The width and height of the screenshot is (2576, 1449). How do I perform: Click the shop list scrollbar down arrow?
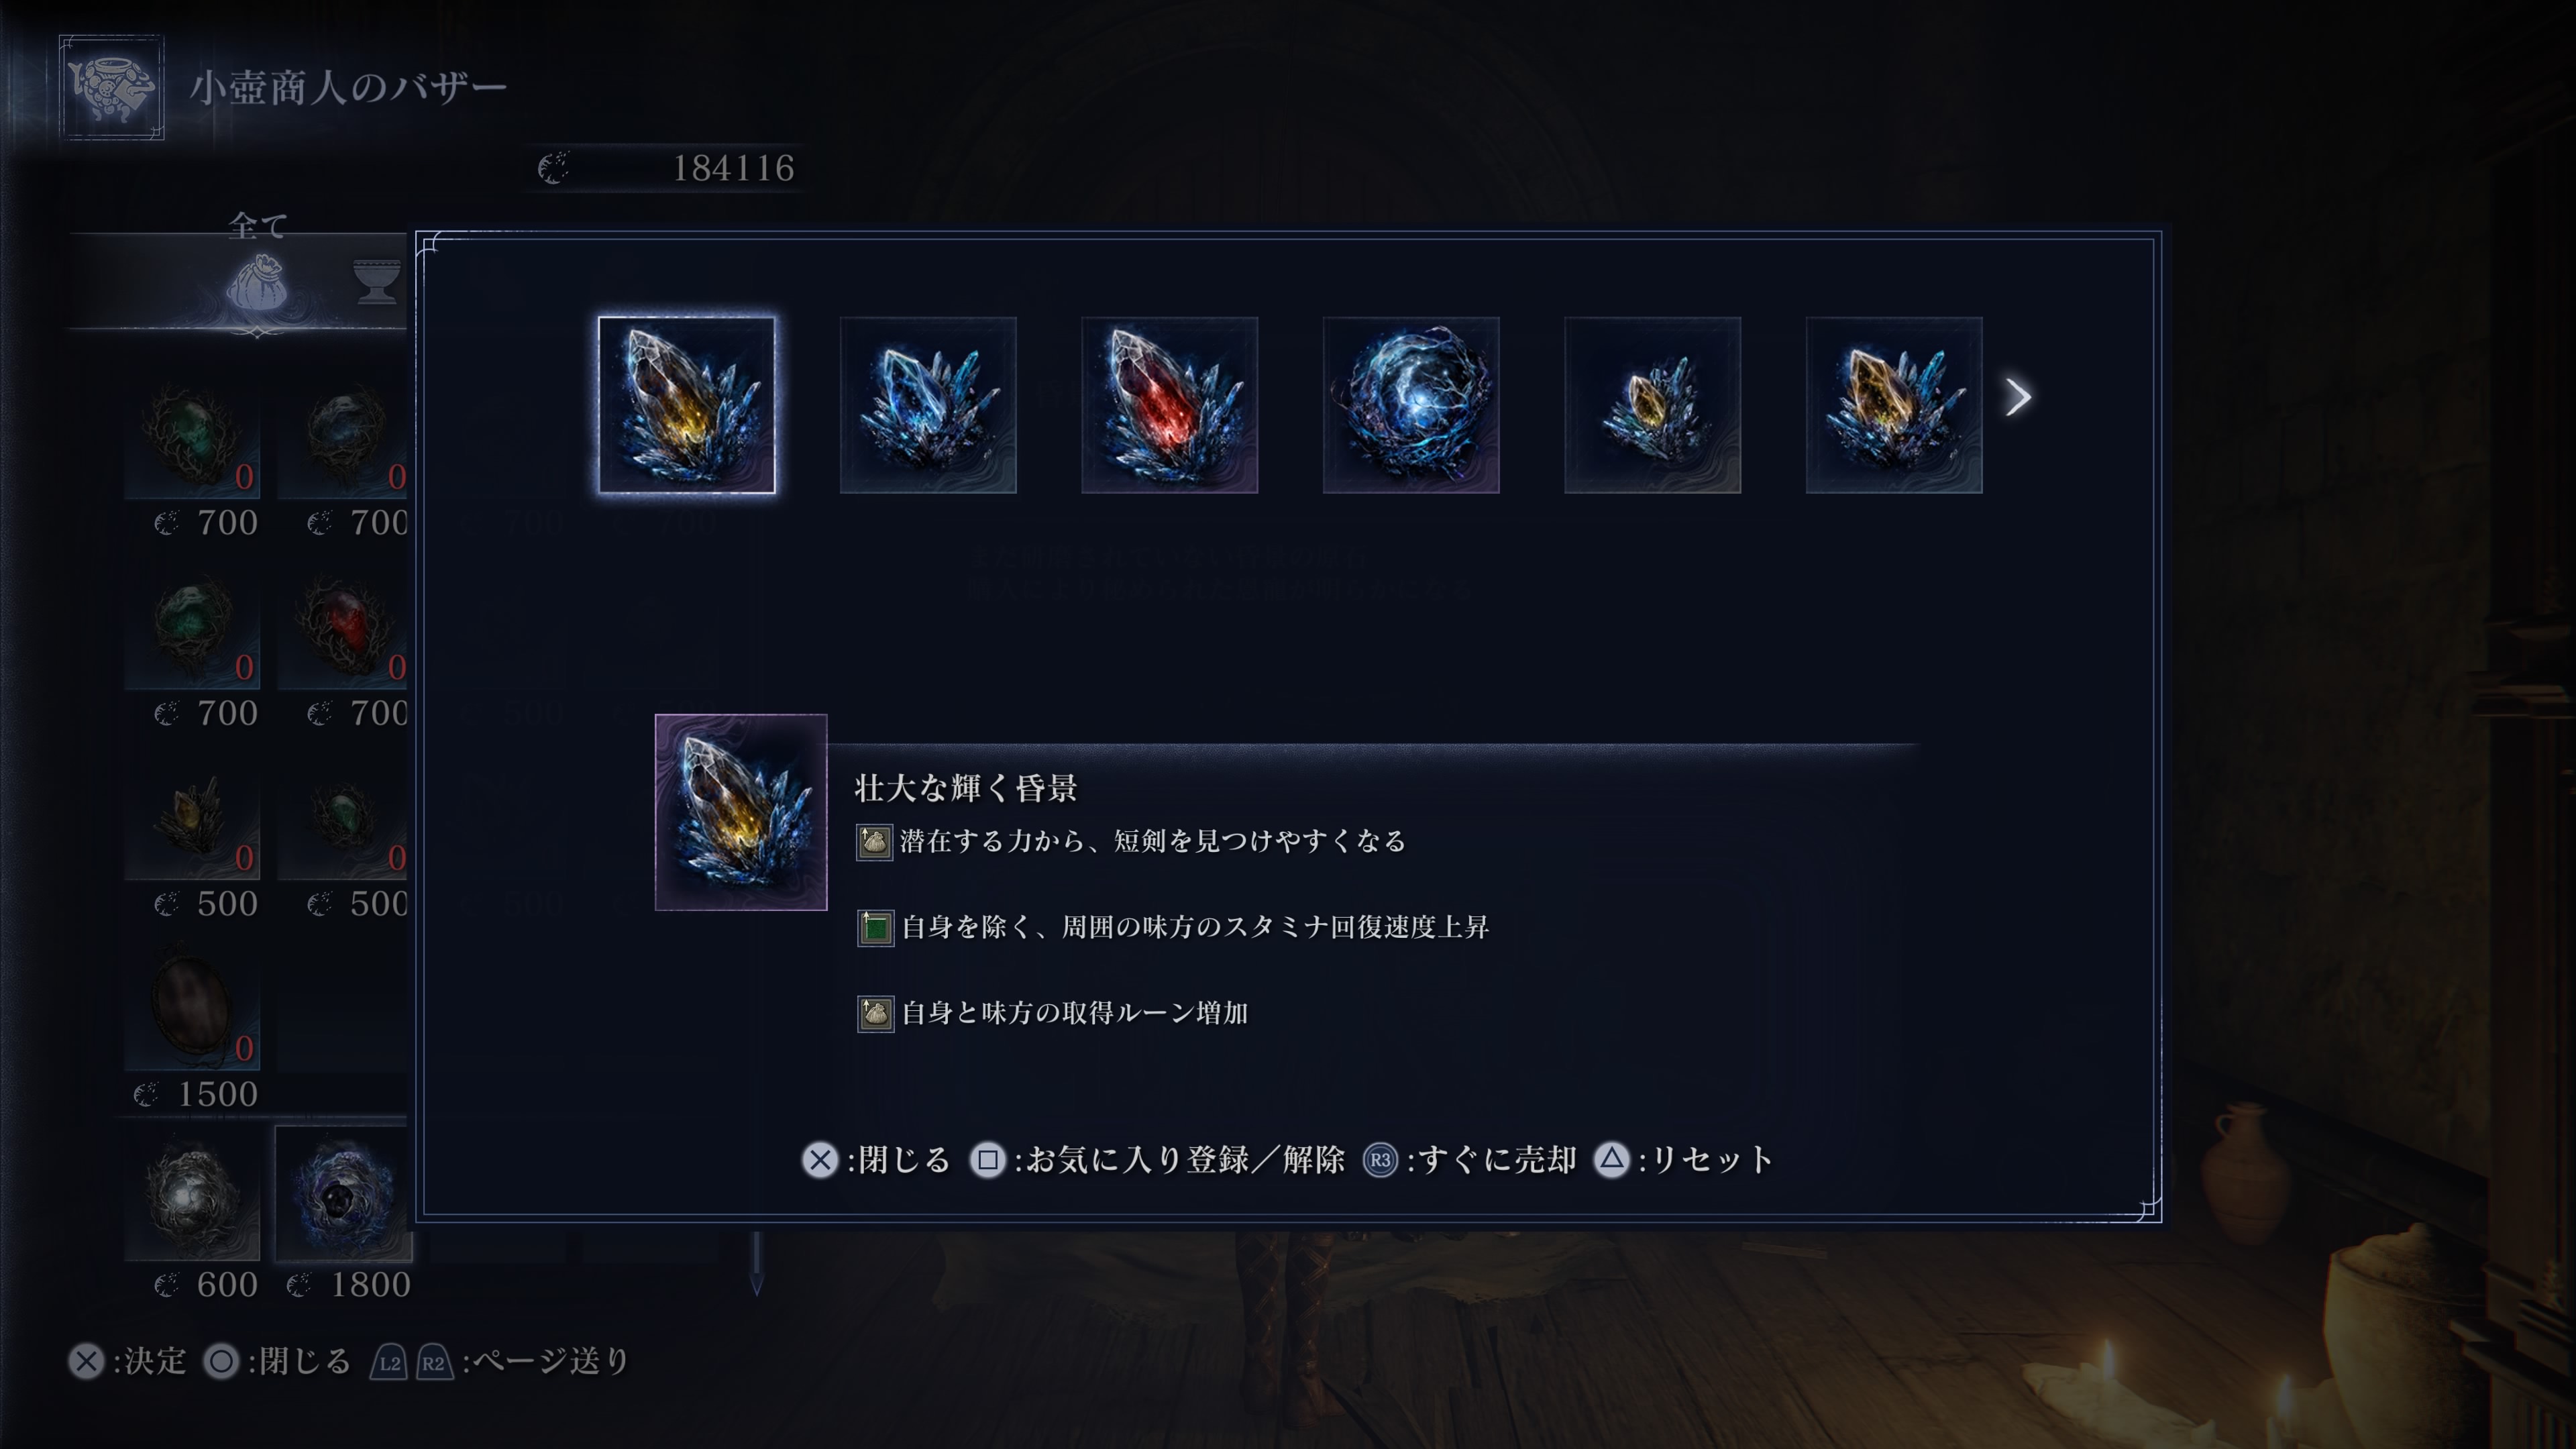click(757, 1282)
